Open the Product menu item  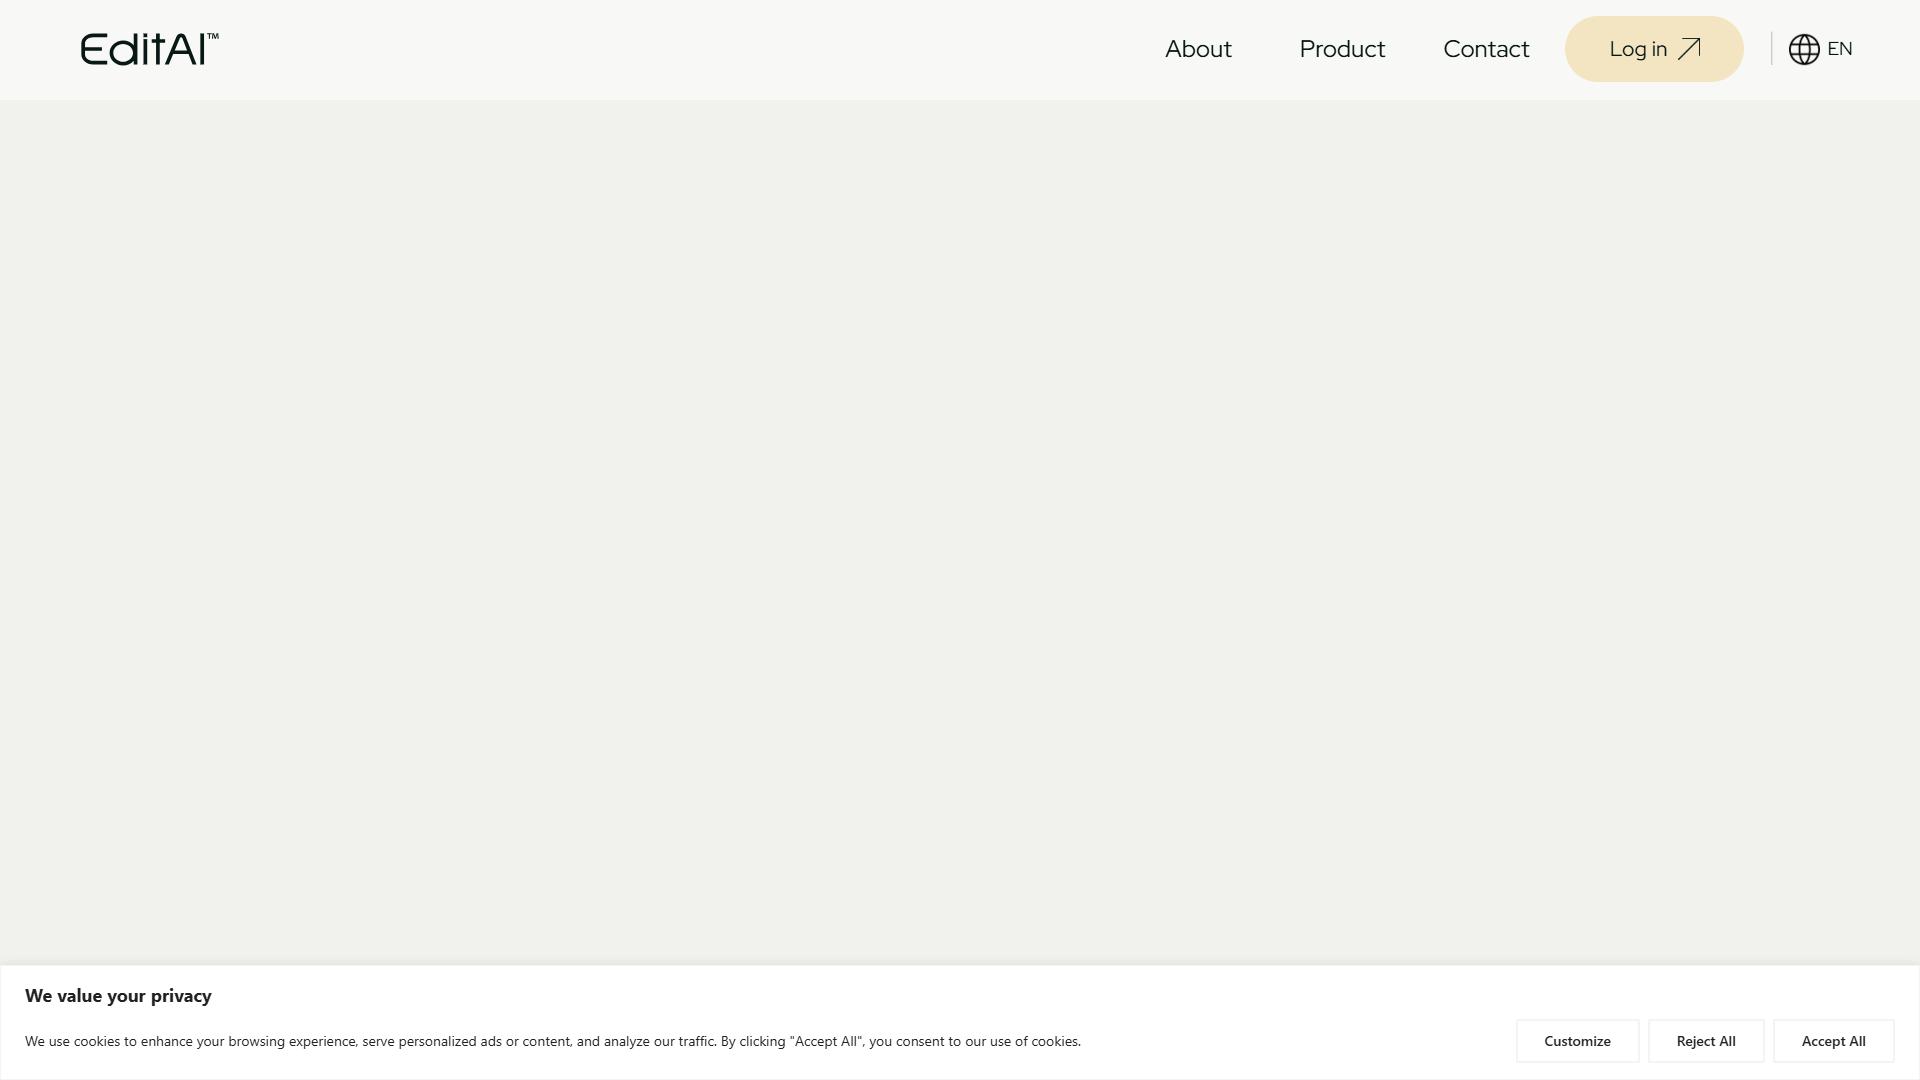coord(1342,49)
